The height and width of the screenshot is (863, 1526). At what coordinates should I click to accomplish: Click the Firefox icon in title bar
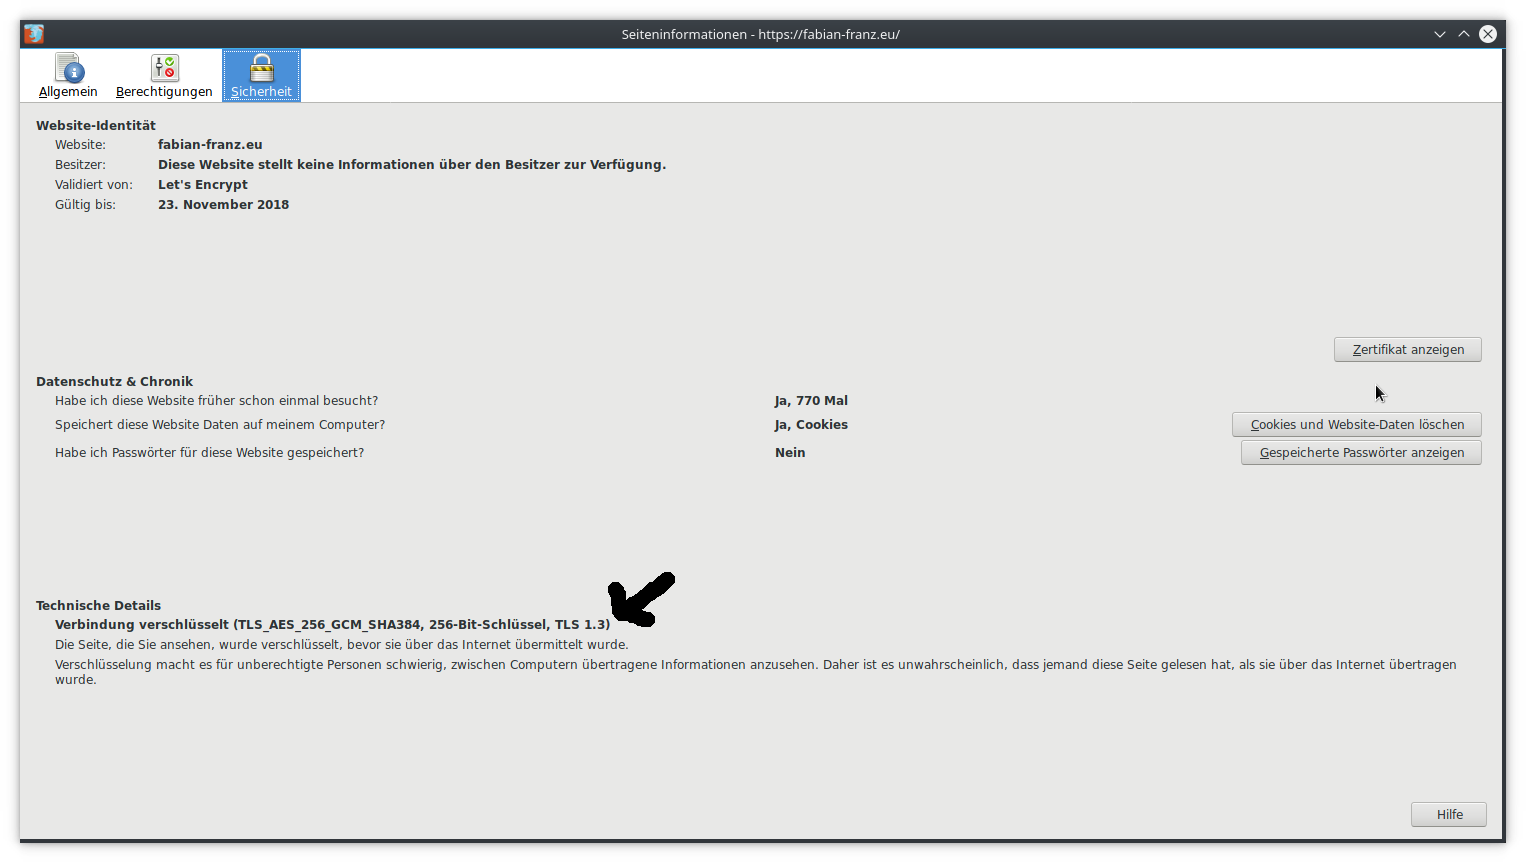(x=34, y=34)
